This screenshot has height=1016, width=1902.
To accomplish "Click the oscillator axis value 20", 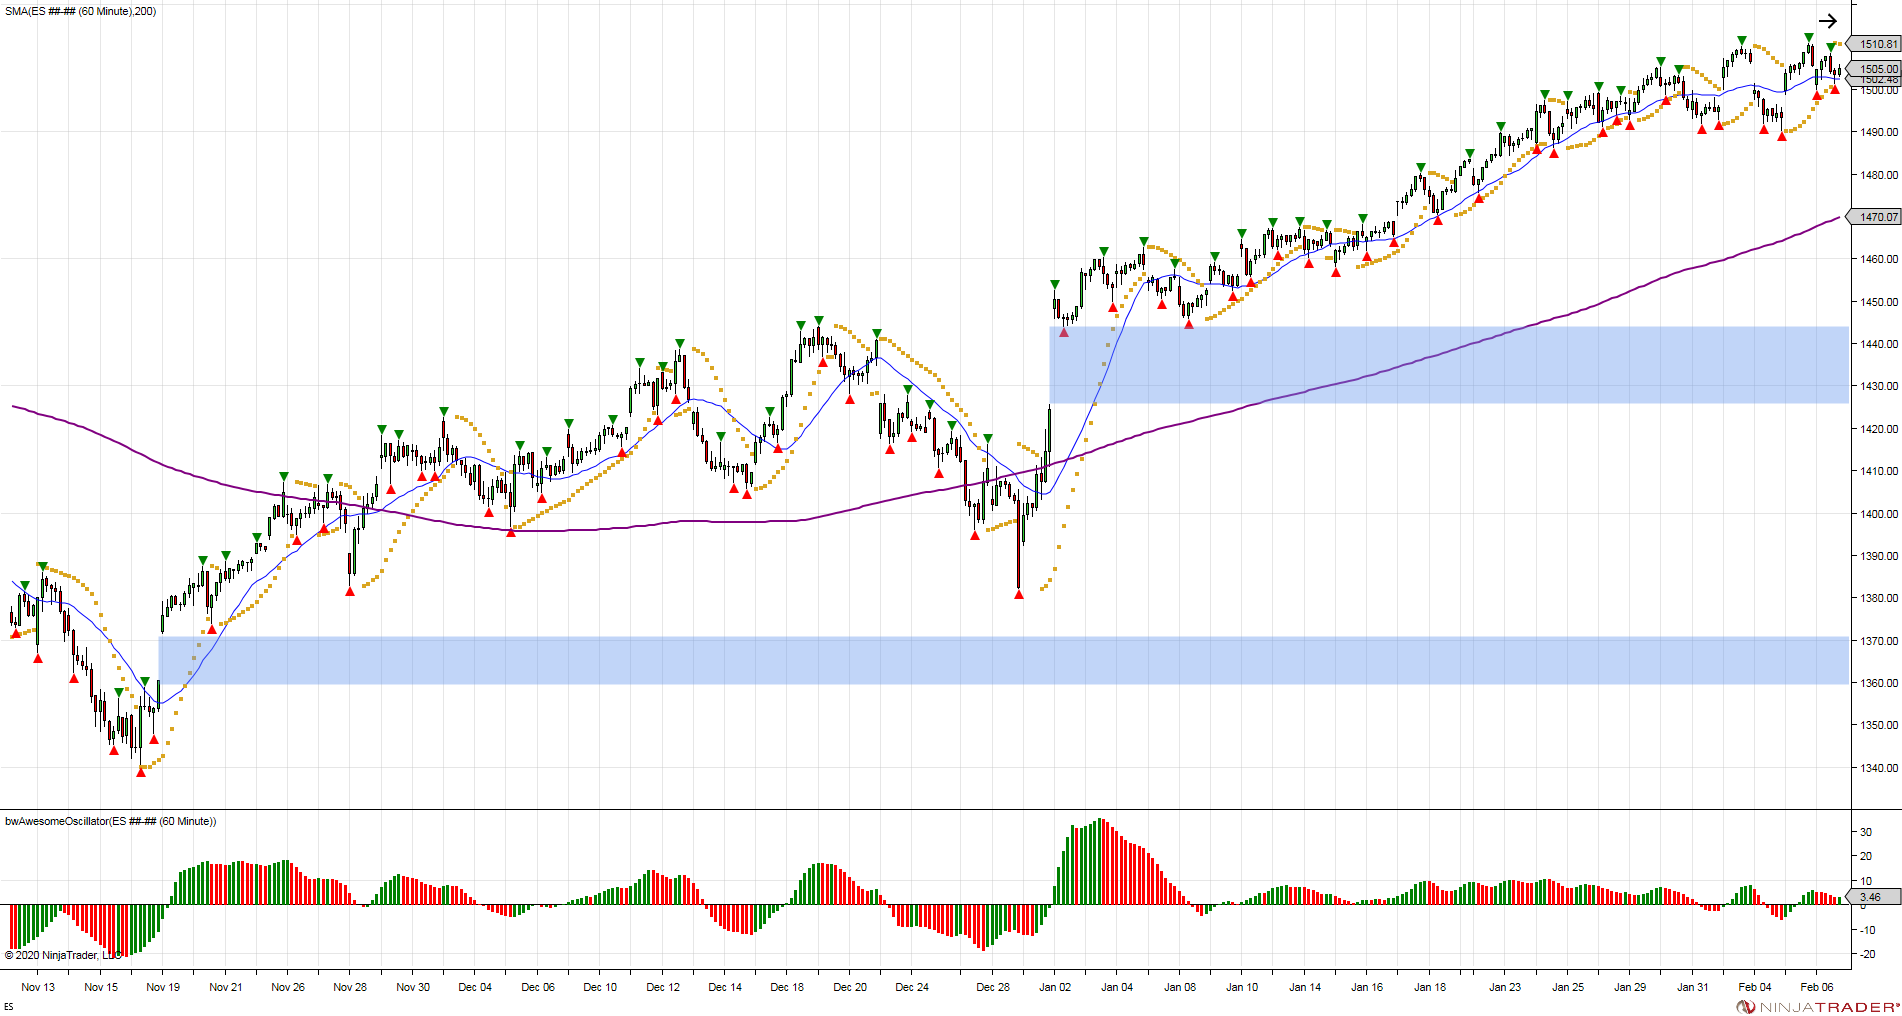I will pyautogui.click(x=1866, y=856).
